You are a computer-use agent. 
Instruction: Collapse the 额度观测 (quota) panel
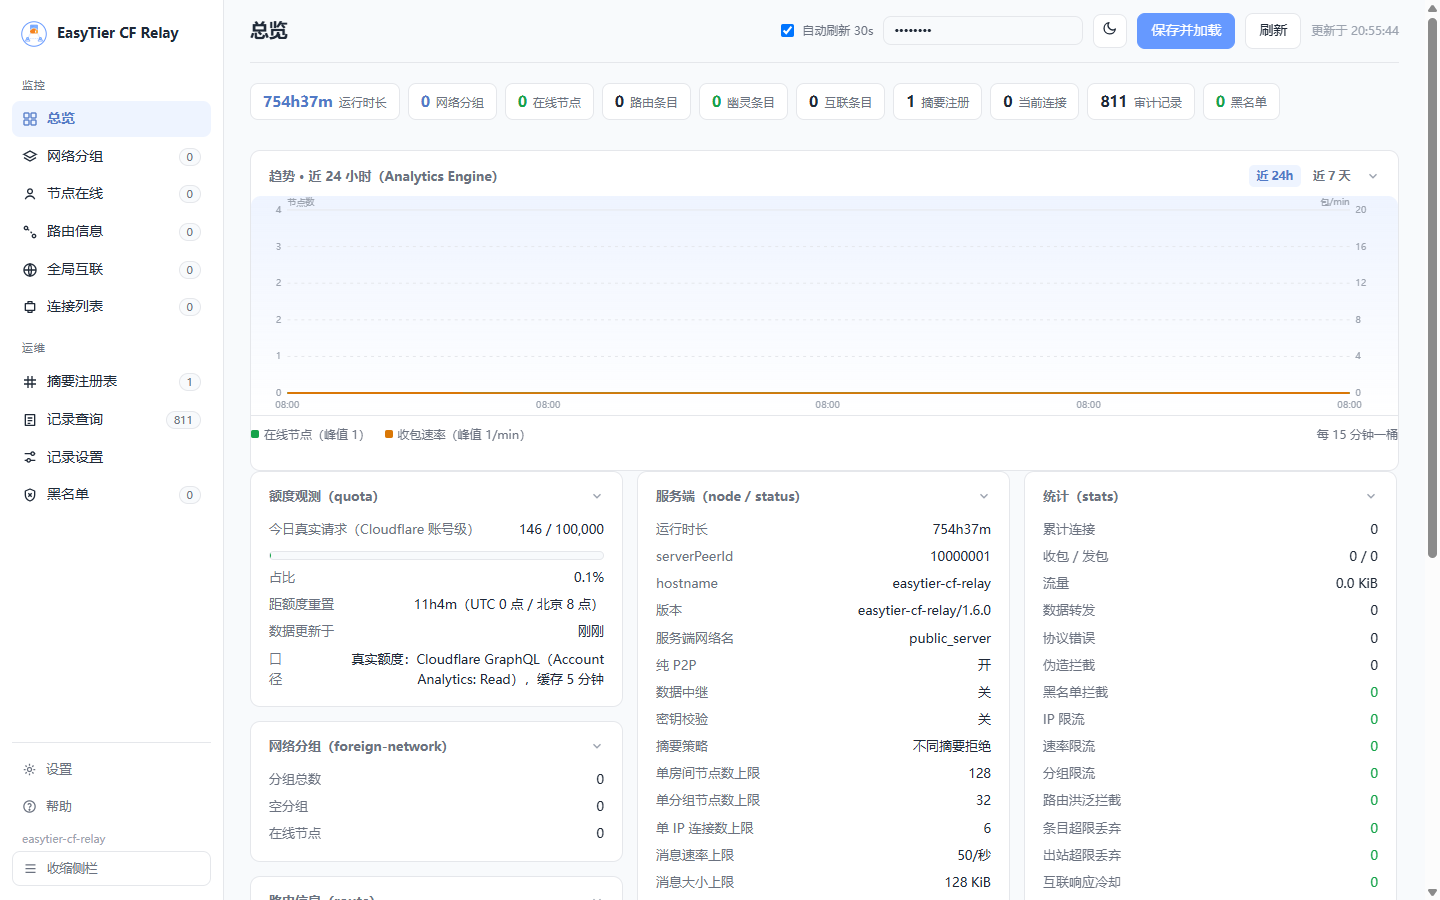597,497
